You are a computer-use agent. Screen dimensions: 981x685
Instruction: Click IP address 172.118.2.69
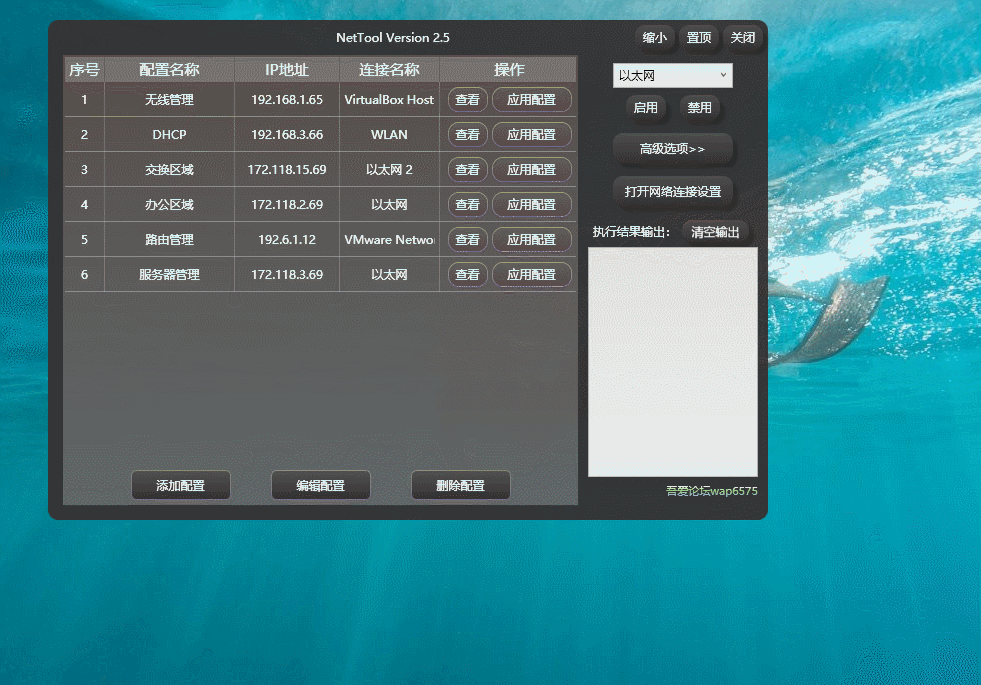[x=287, y=205]
